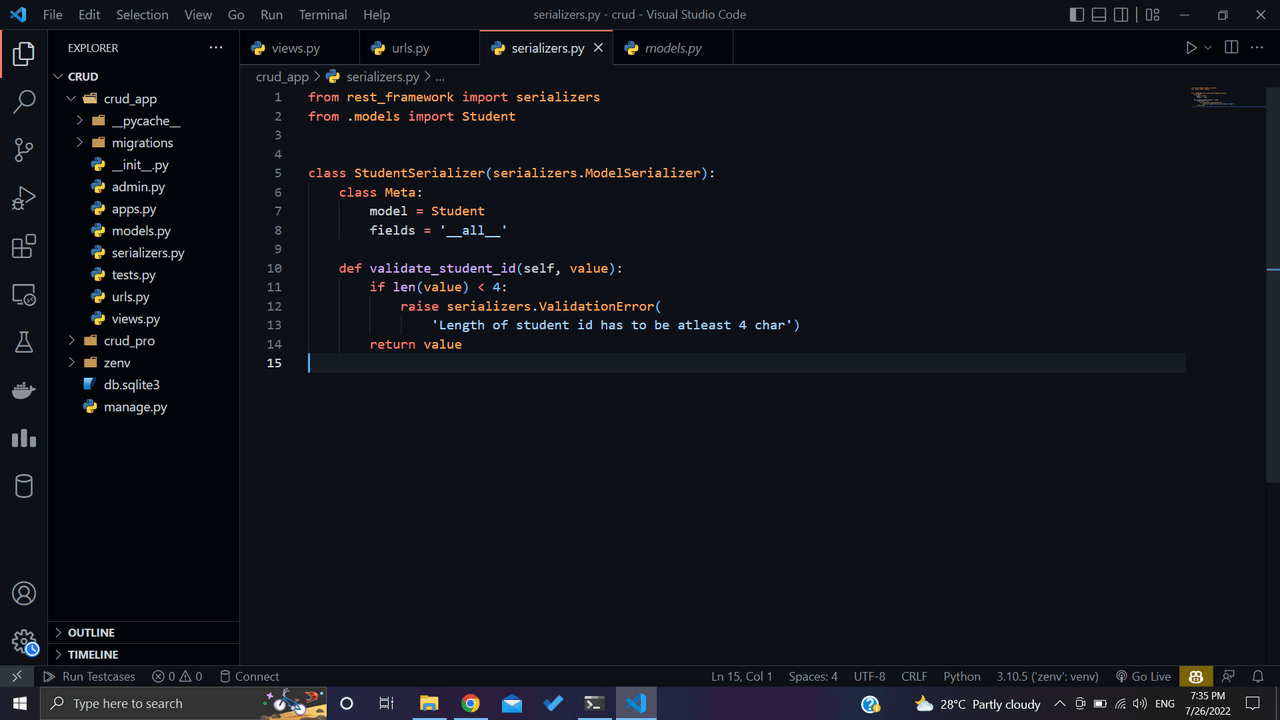Toggle Primary Side Bar layout button
The width and height of the screenshot is (1280, 720).
point(1077,15)
